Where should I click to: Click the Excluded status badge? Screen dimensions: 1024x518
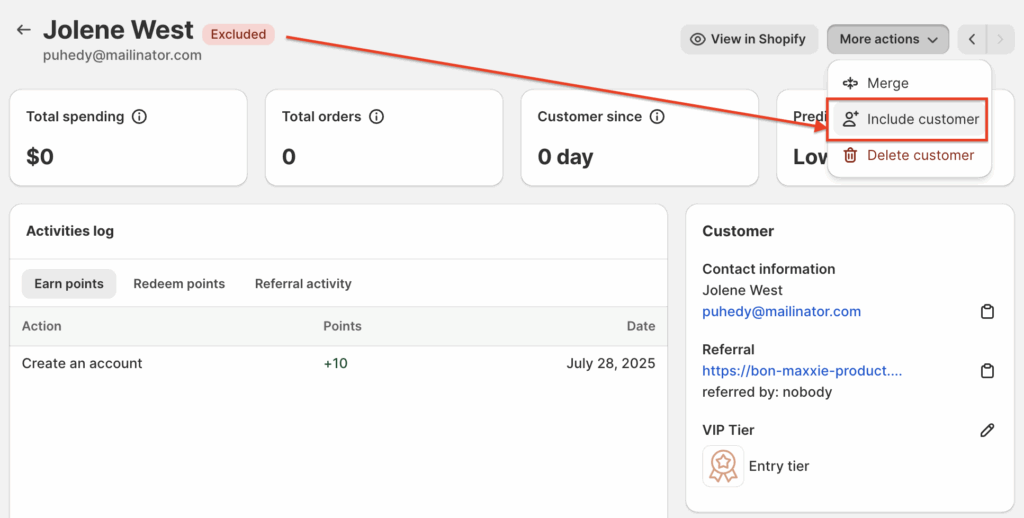[238, 34]
